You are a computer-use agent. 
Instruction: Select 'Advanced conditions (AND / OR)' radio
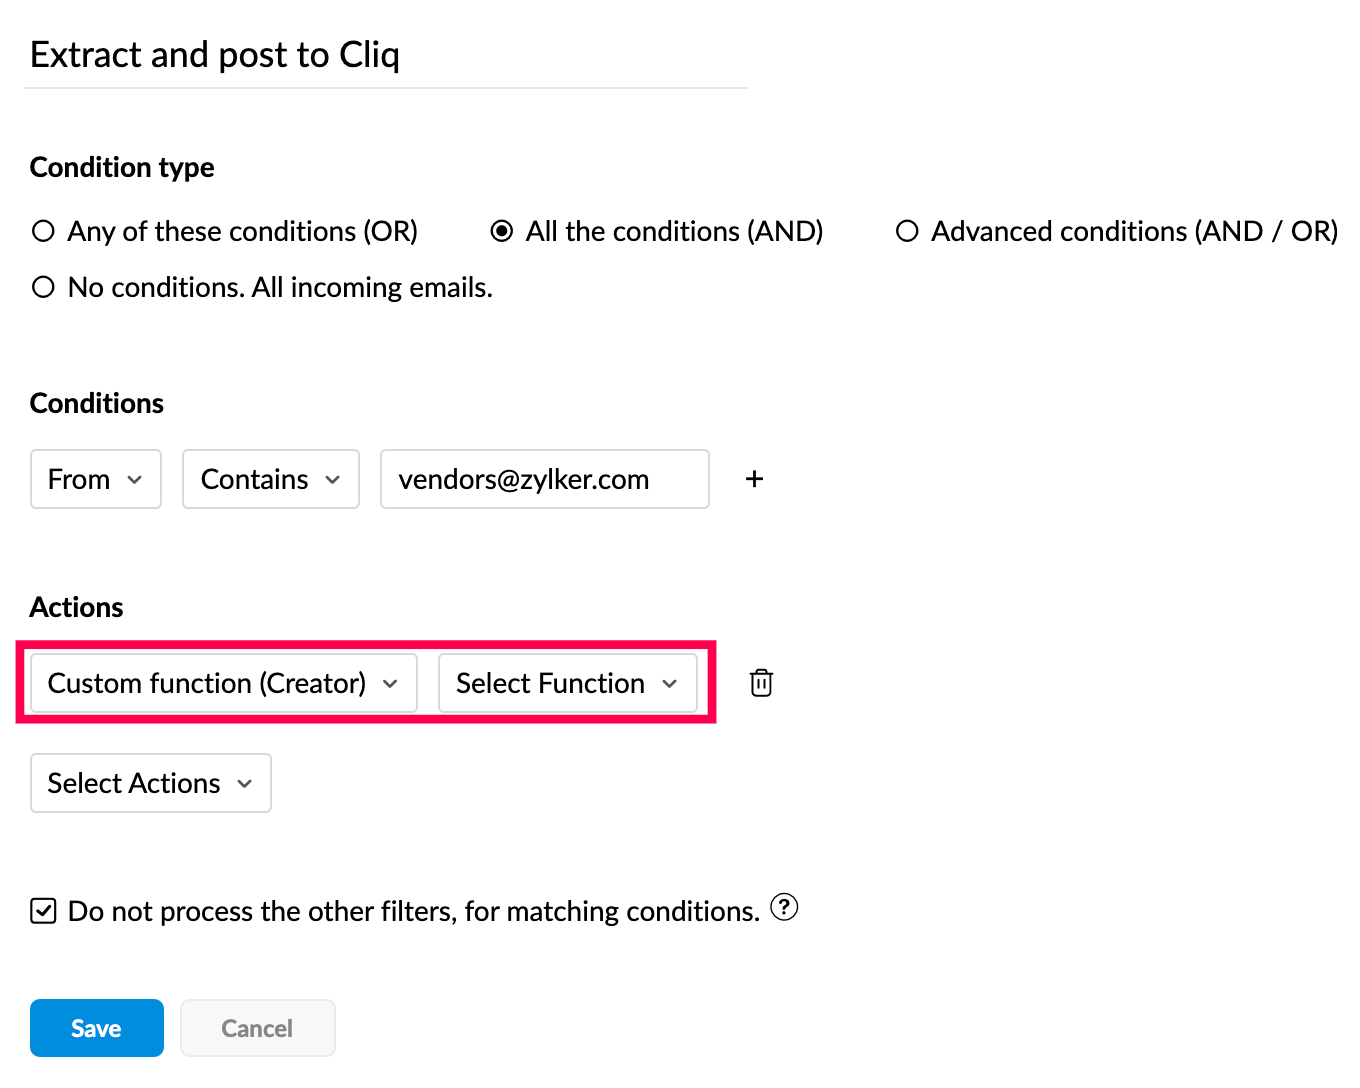[907, 232]
